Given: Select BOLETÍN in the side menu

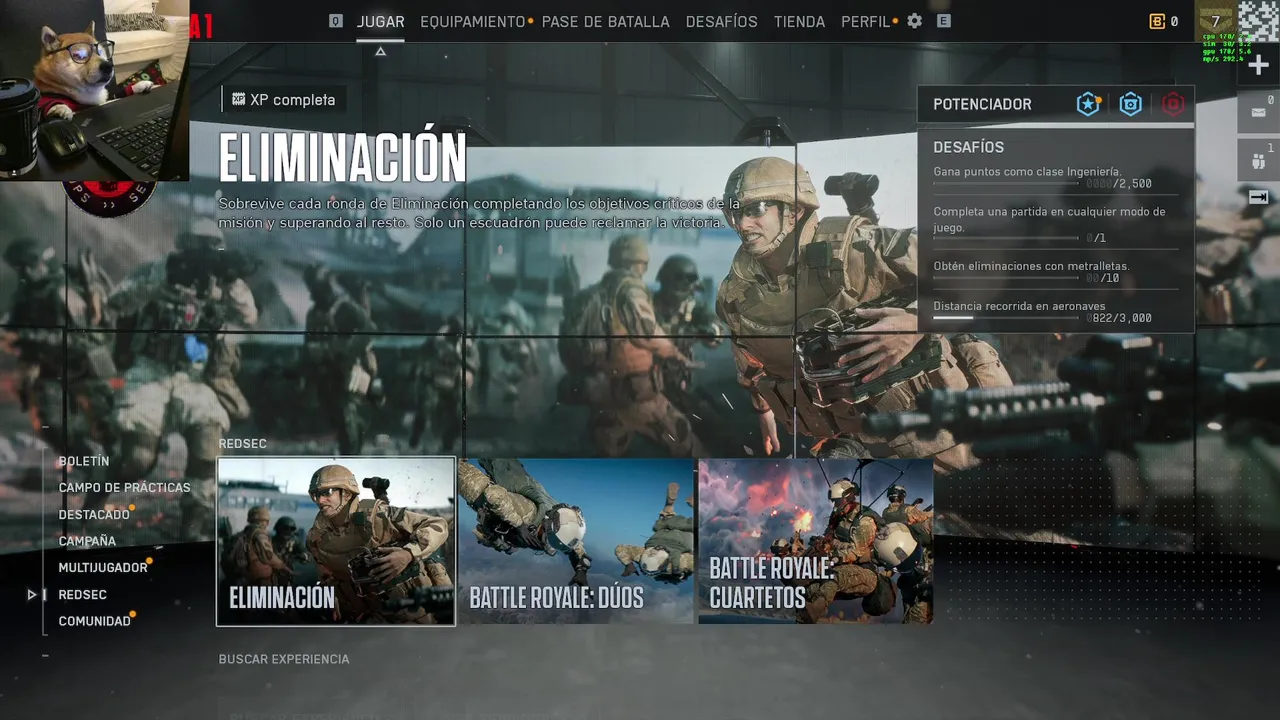Looking at the screenshot, I should coord(84,461).
